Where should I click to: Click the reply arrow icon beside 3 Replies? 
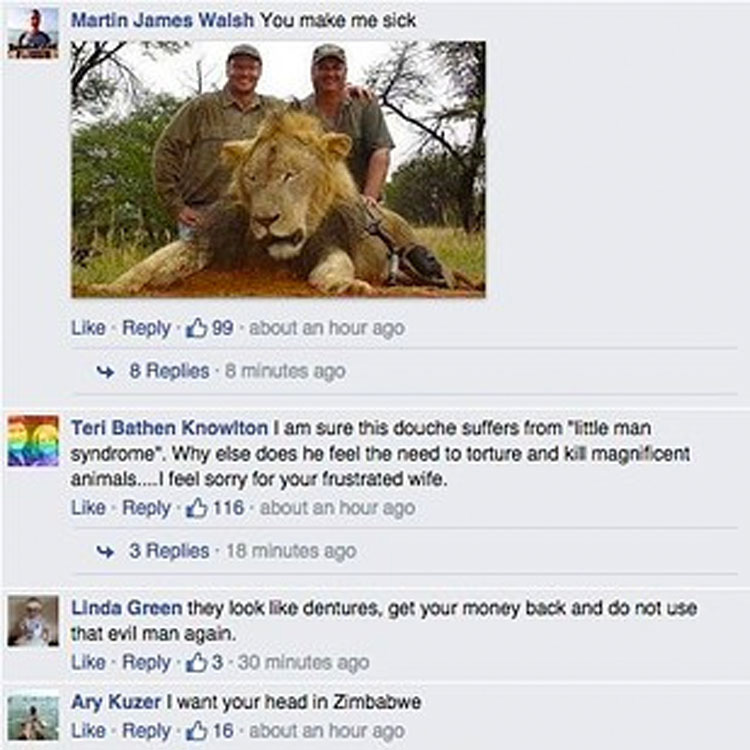pyautogui.click(x=105, y=552)
